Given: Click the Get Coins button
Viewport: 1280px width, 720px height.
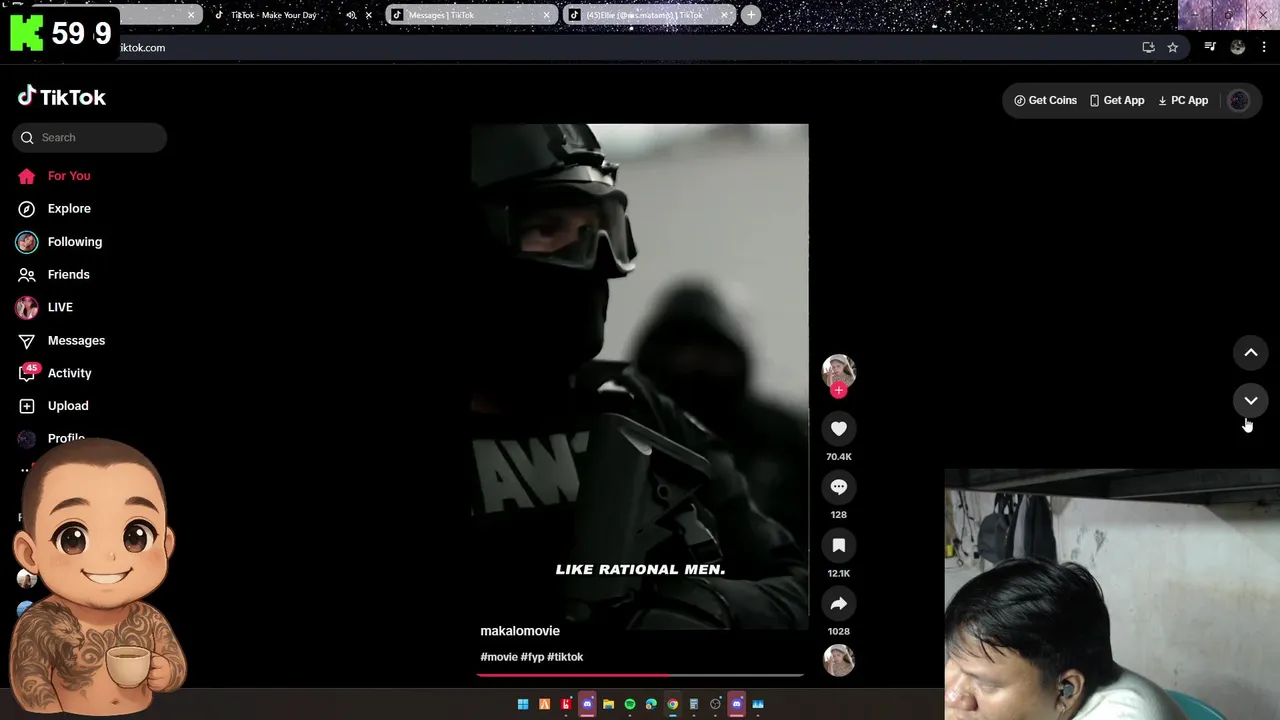Looking at the screenshot, I should click(1045, 100).
